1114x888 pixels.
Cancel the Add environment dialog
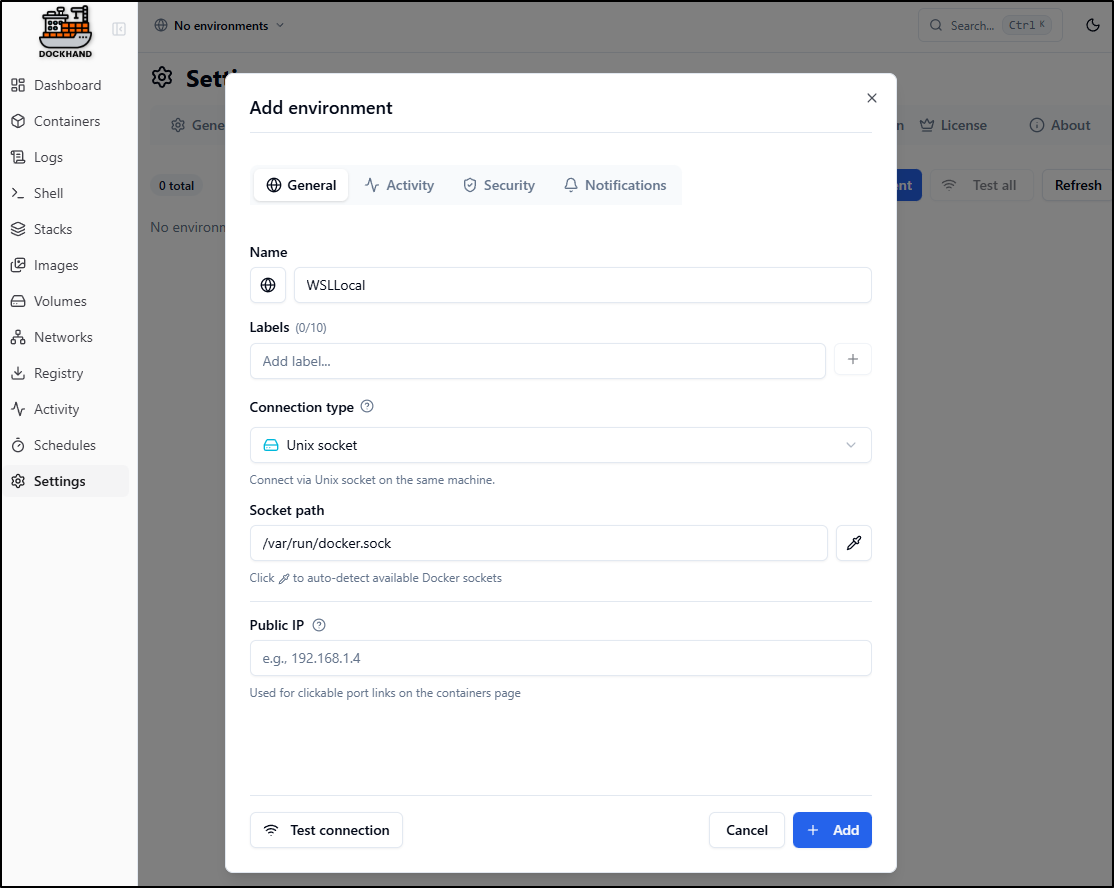click(747, 830)
